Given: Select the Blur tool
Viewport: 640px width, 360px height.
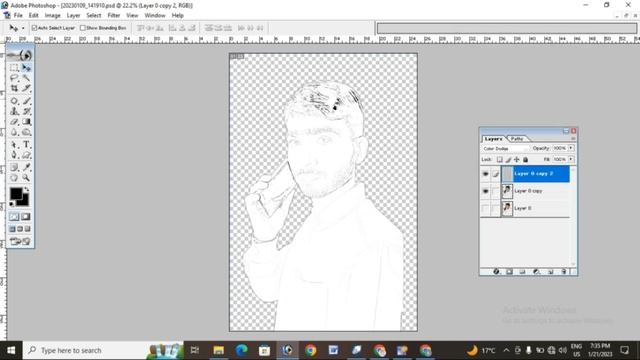Looking at the screenshot, I should point(14,132).
